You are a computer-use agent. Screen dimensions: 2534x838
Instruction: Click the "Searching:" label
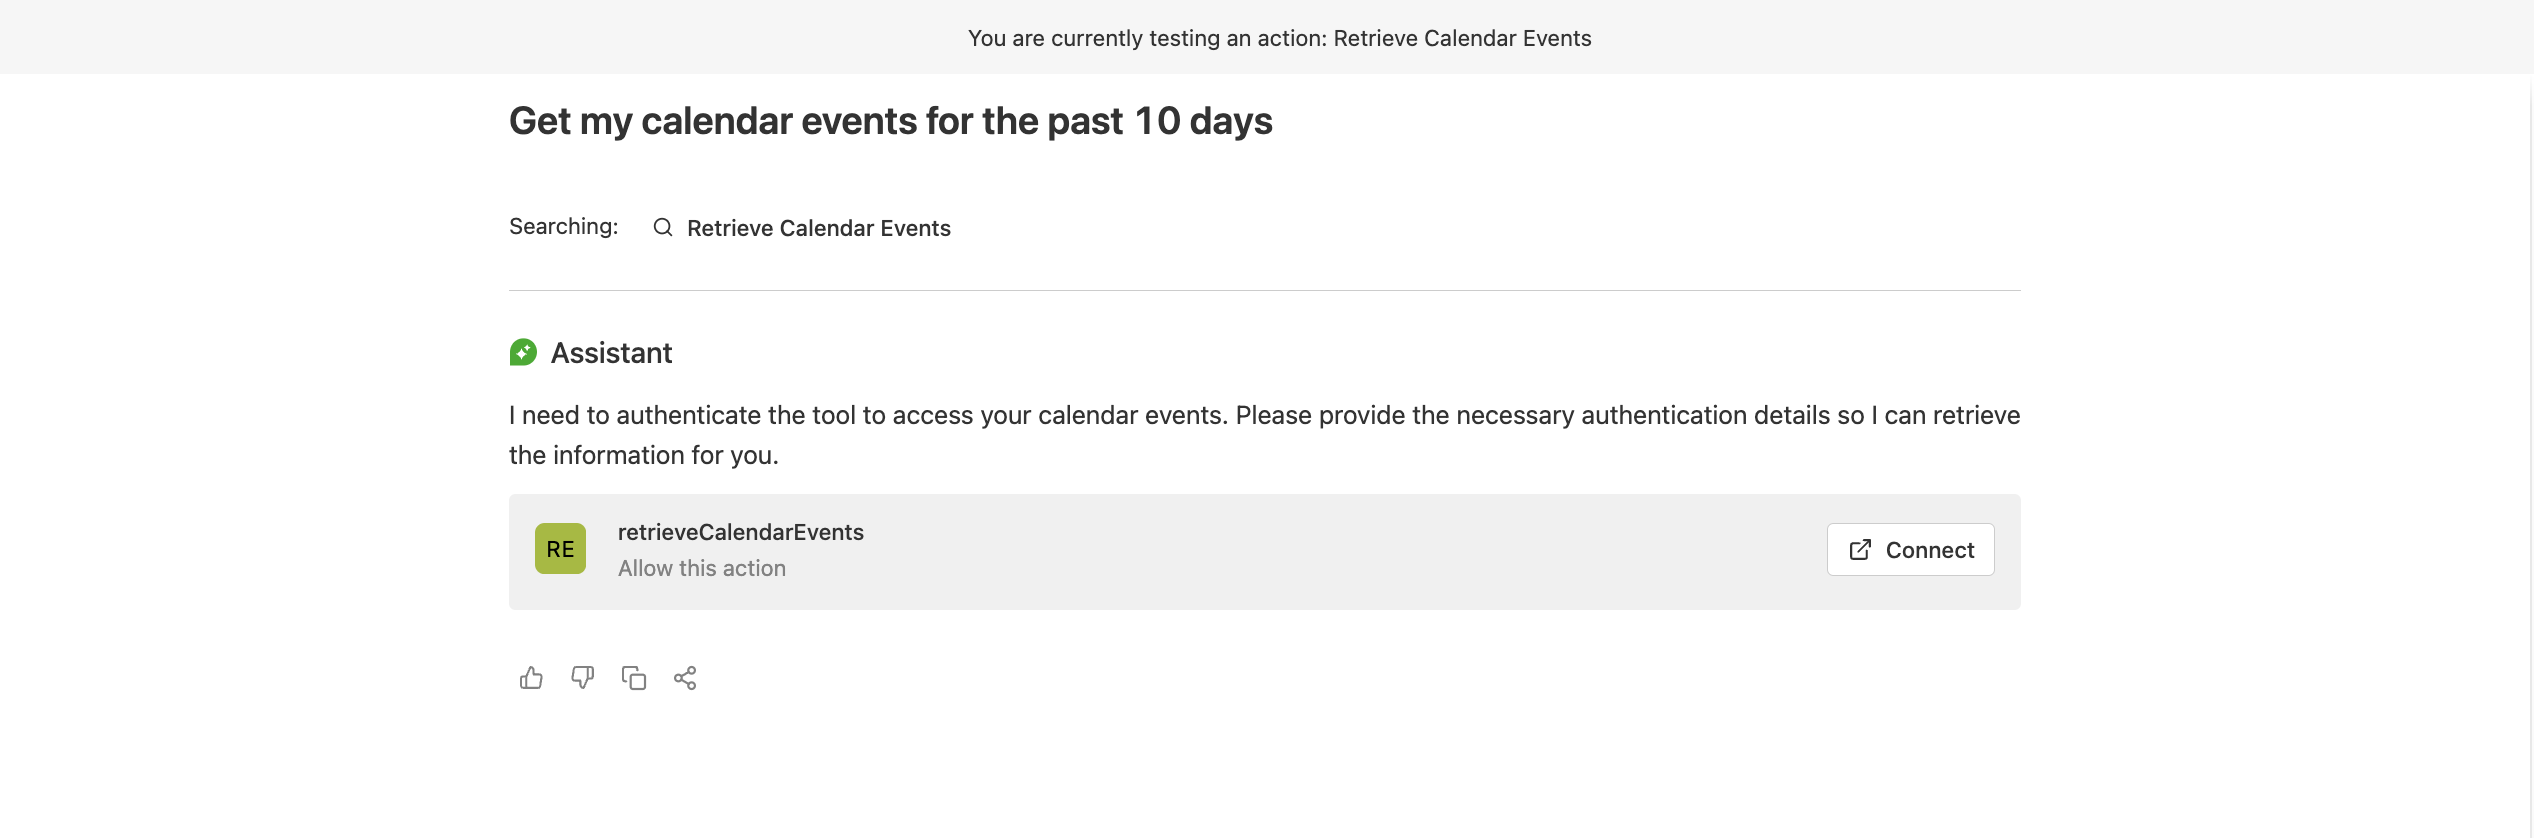click(x=563, y=227)
